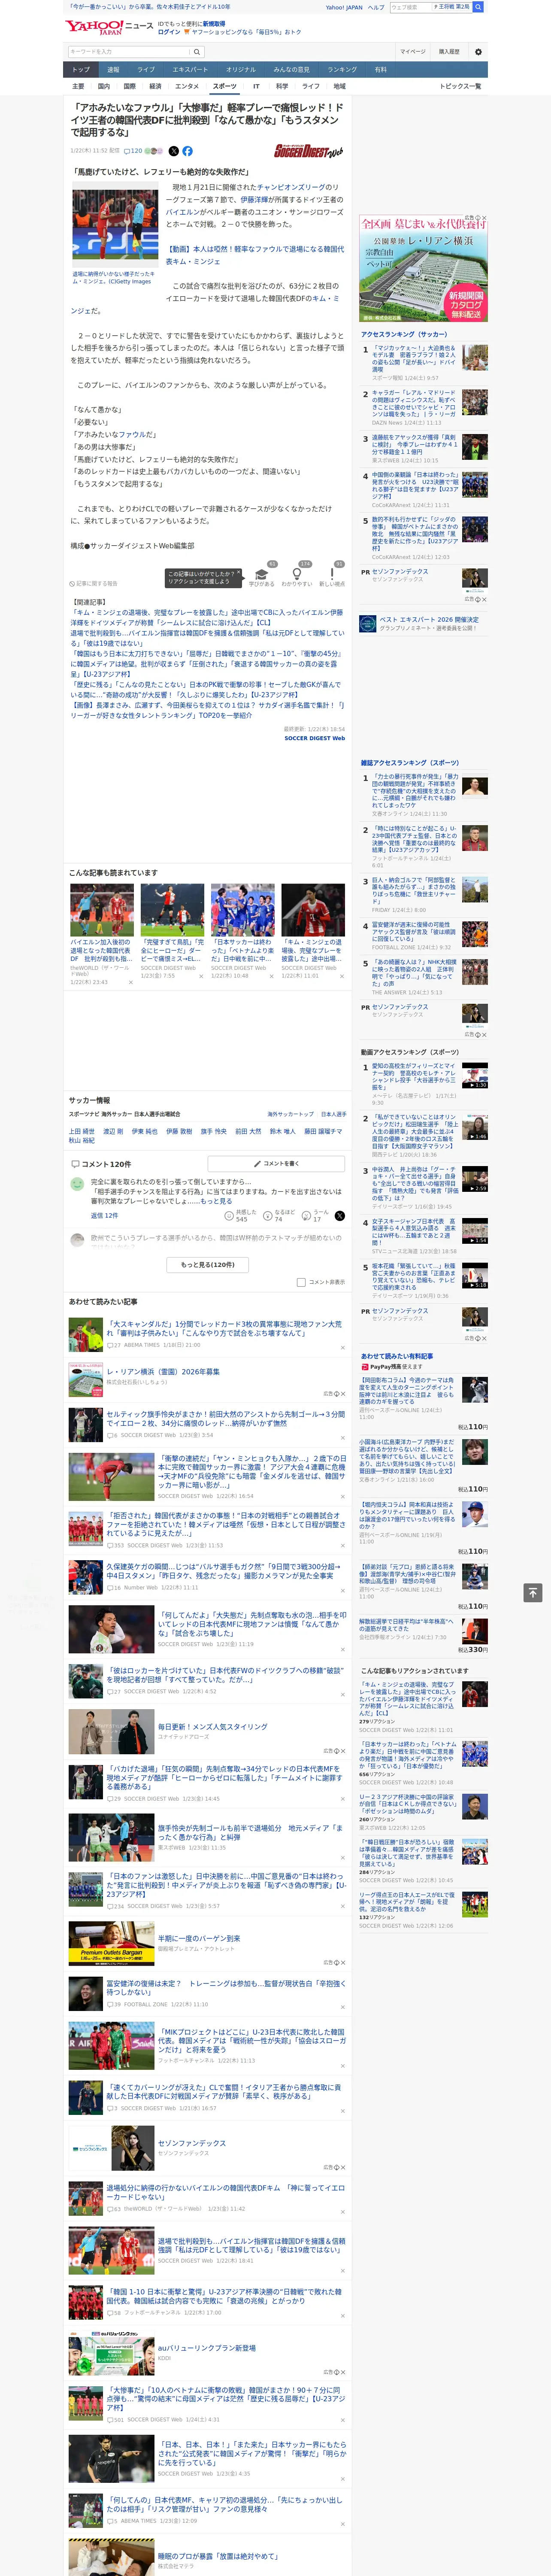Close the cemetery ad with X icon
551x2576 pixels.
click(484, 218)
